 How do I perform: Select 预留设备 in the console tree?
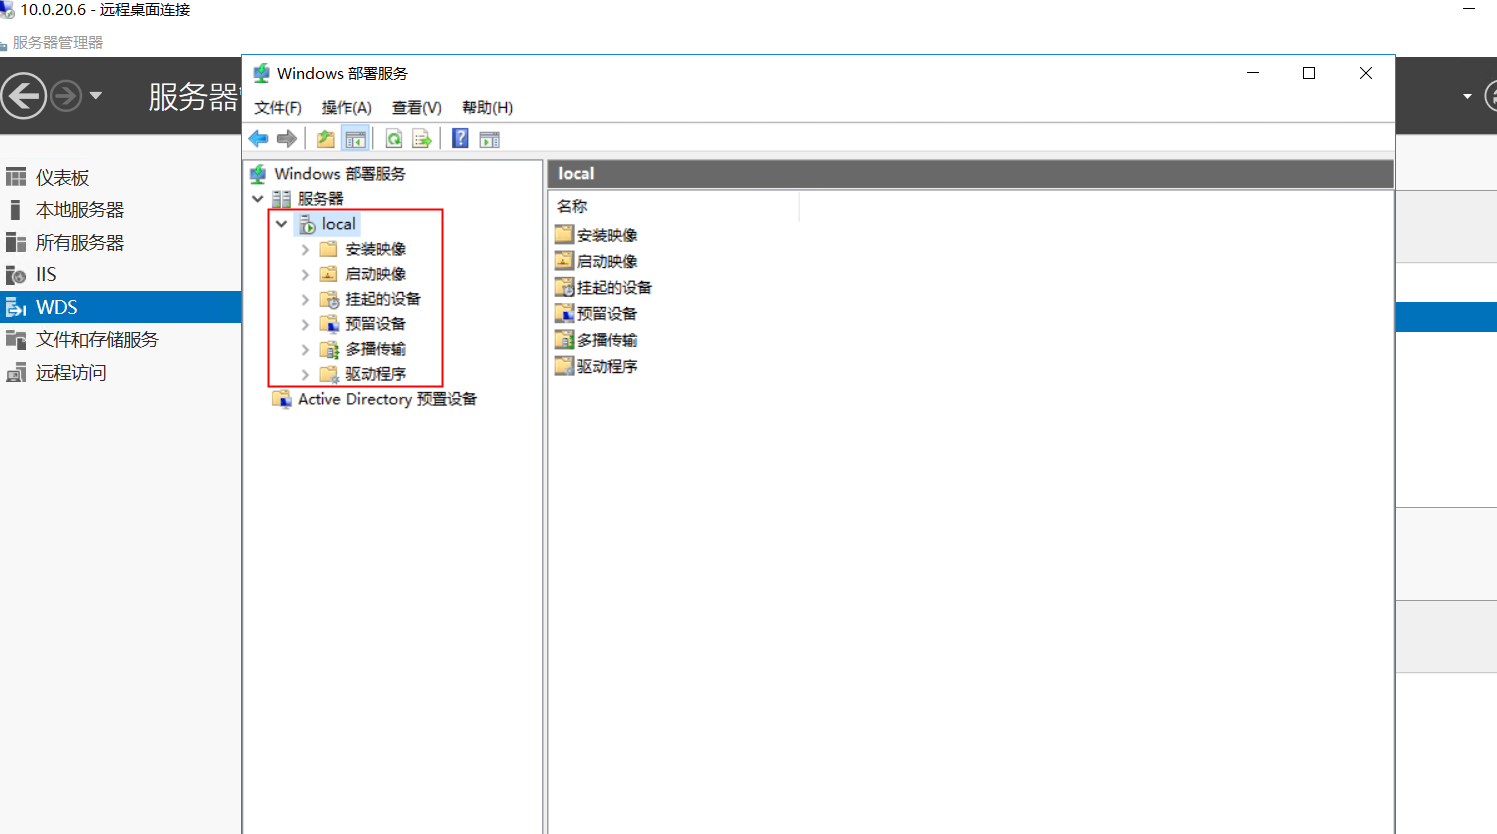click(x=375, y=324)
